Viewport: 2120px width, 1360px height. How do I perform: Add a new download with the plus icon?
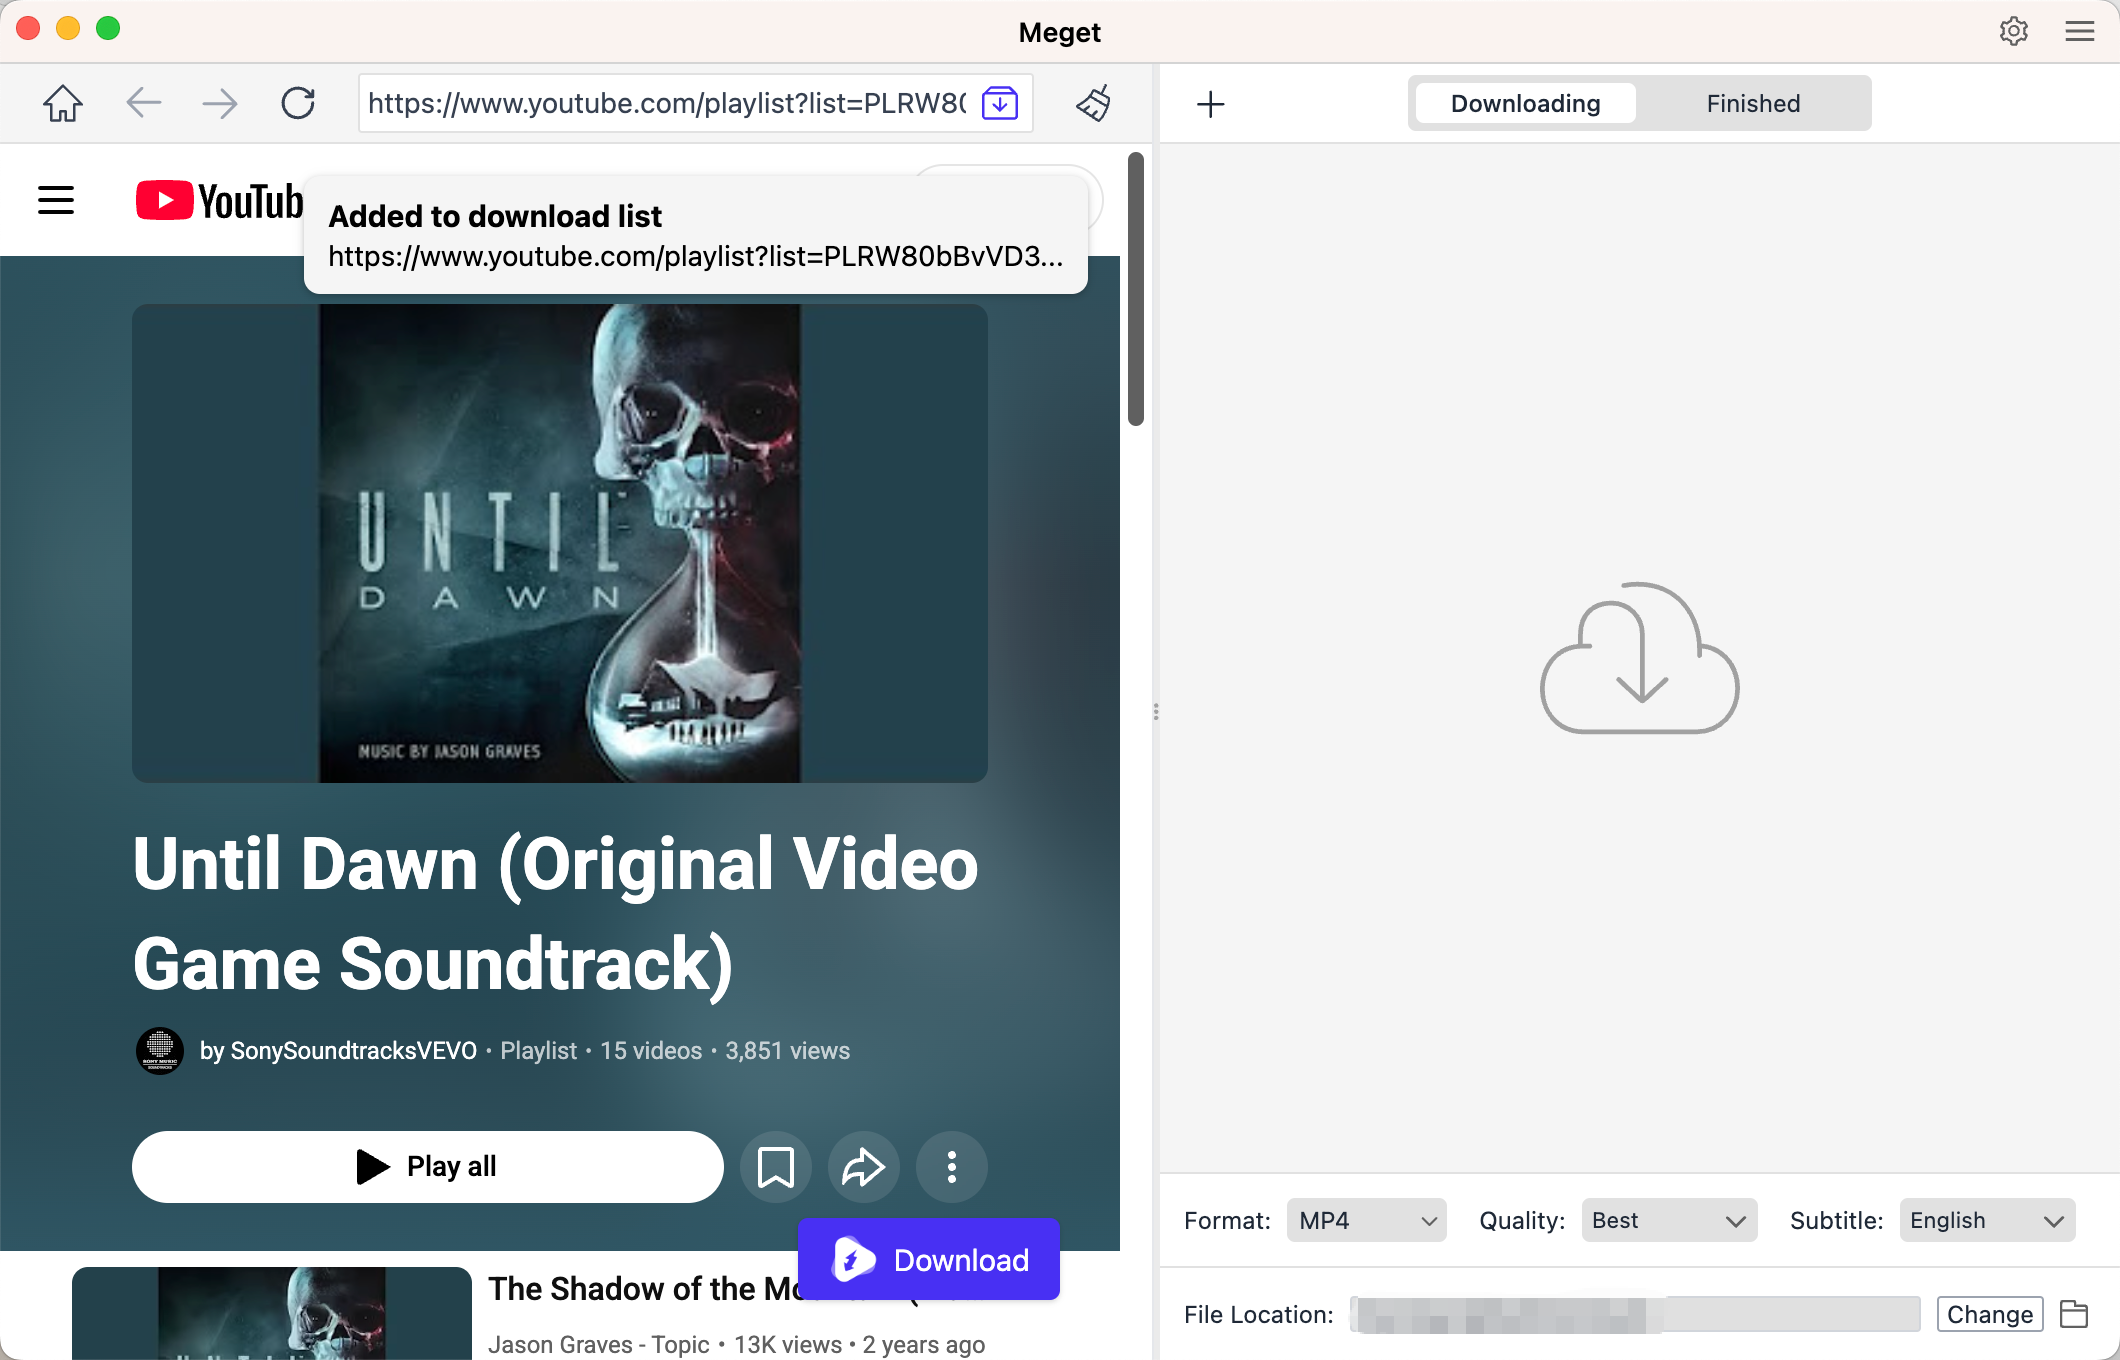click(1210, 103)
